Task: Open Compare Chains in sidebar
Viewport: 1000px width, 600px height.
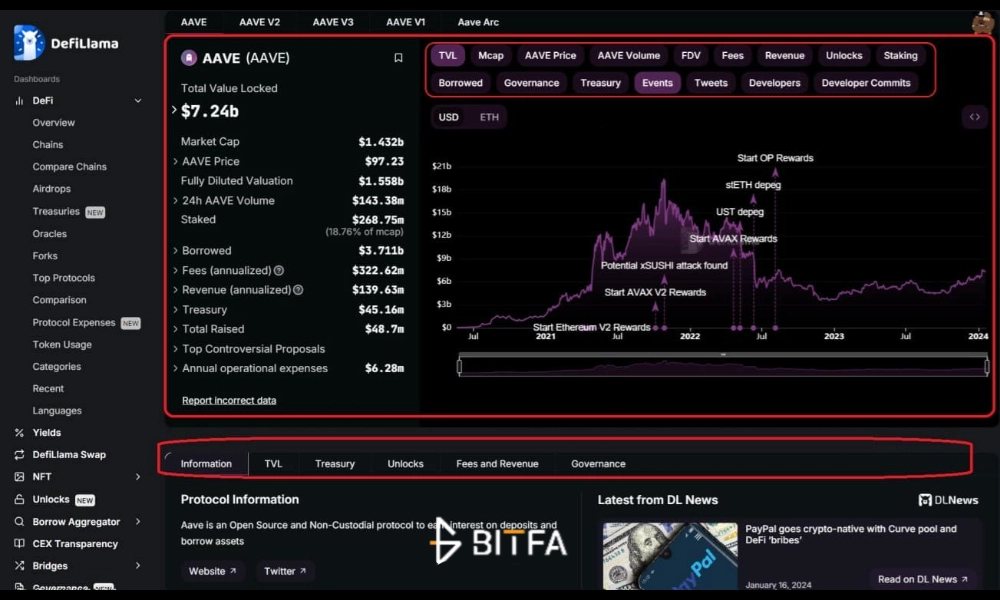Action: point(70,167)
